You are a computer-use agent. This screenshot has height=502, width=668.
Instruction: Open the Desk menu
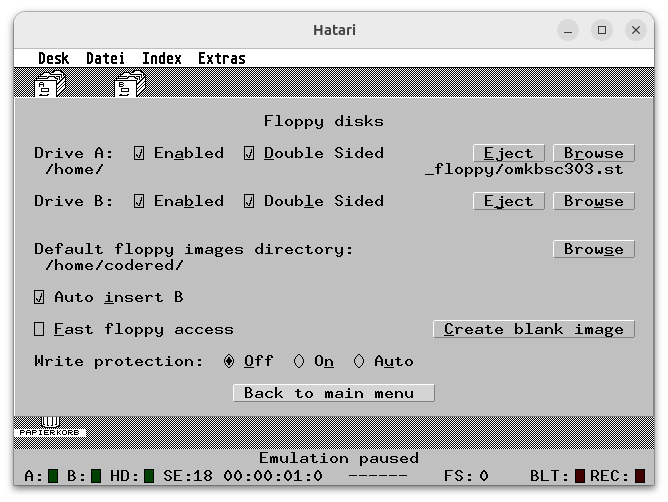coord(54,58)
